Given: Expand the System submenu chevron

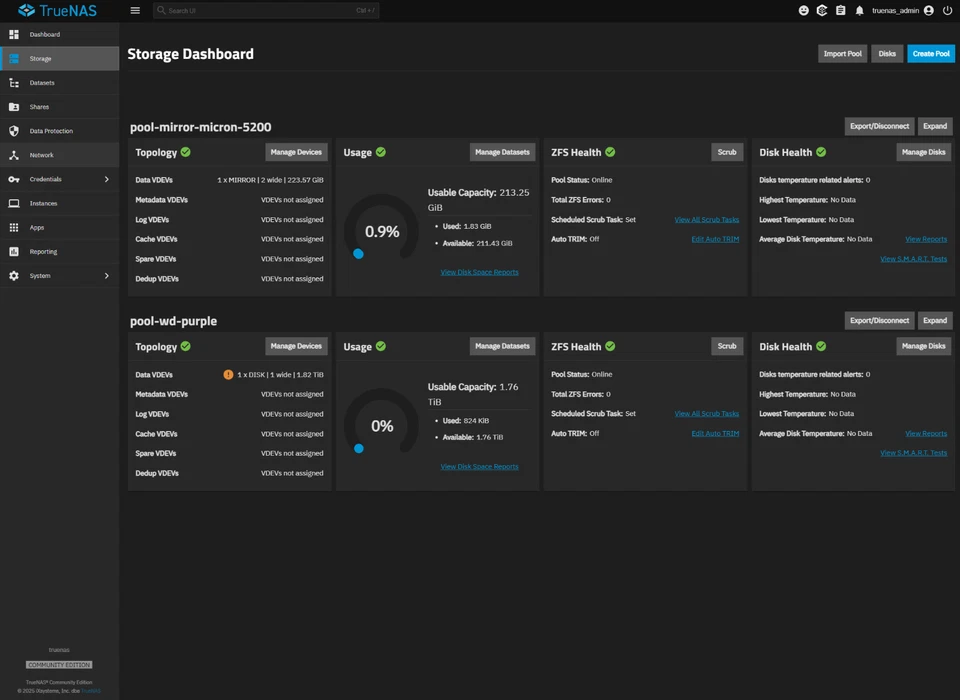Looking at the screenshot, I should (107, 276).
